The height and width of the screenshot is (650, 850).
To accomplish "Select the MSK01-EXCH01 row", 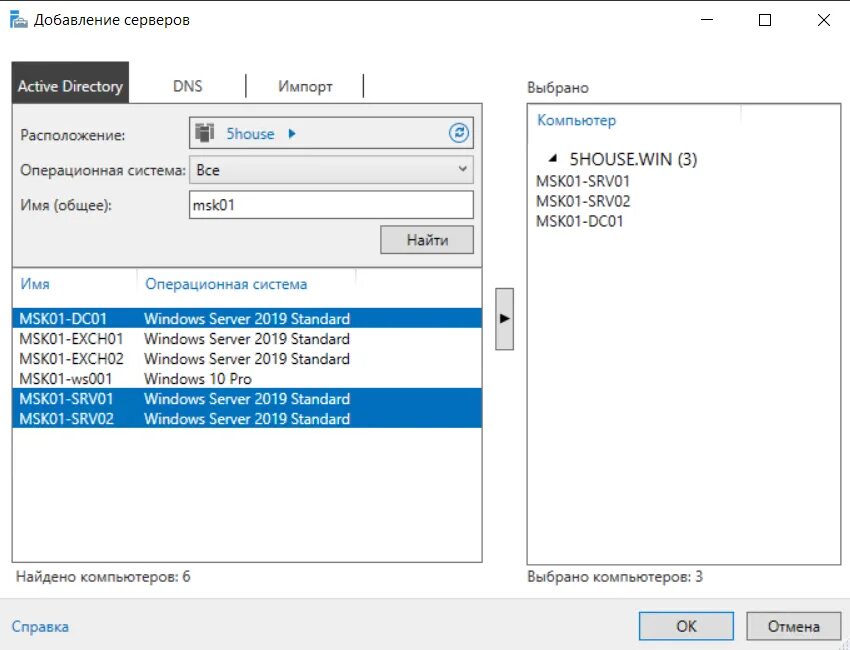I will tap(247, 338).
